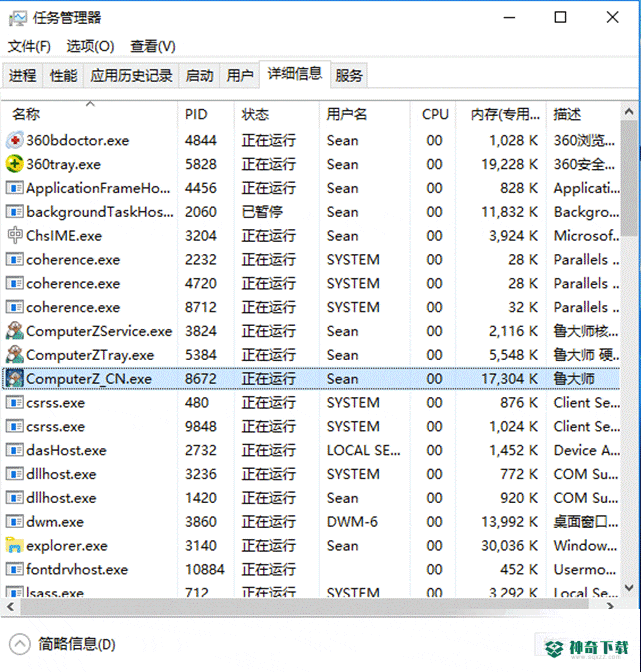
Task: Switch to the 服务 tab
Action: [x=349, y=76]
